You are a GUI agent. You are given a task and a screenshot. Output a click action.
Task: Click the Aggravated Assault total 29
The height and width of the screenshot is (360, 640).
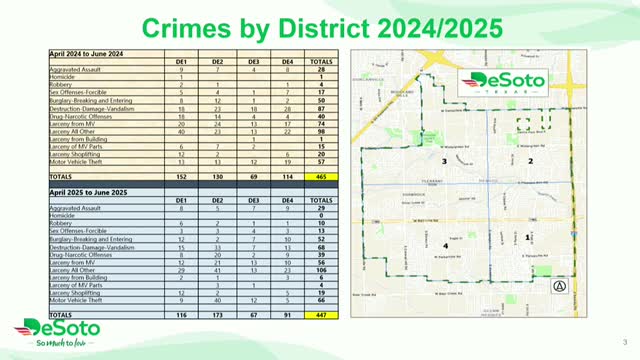click(321, 208)
